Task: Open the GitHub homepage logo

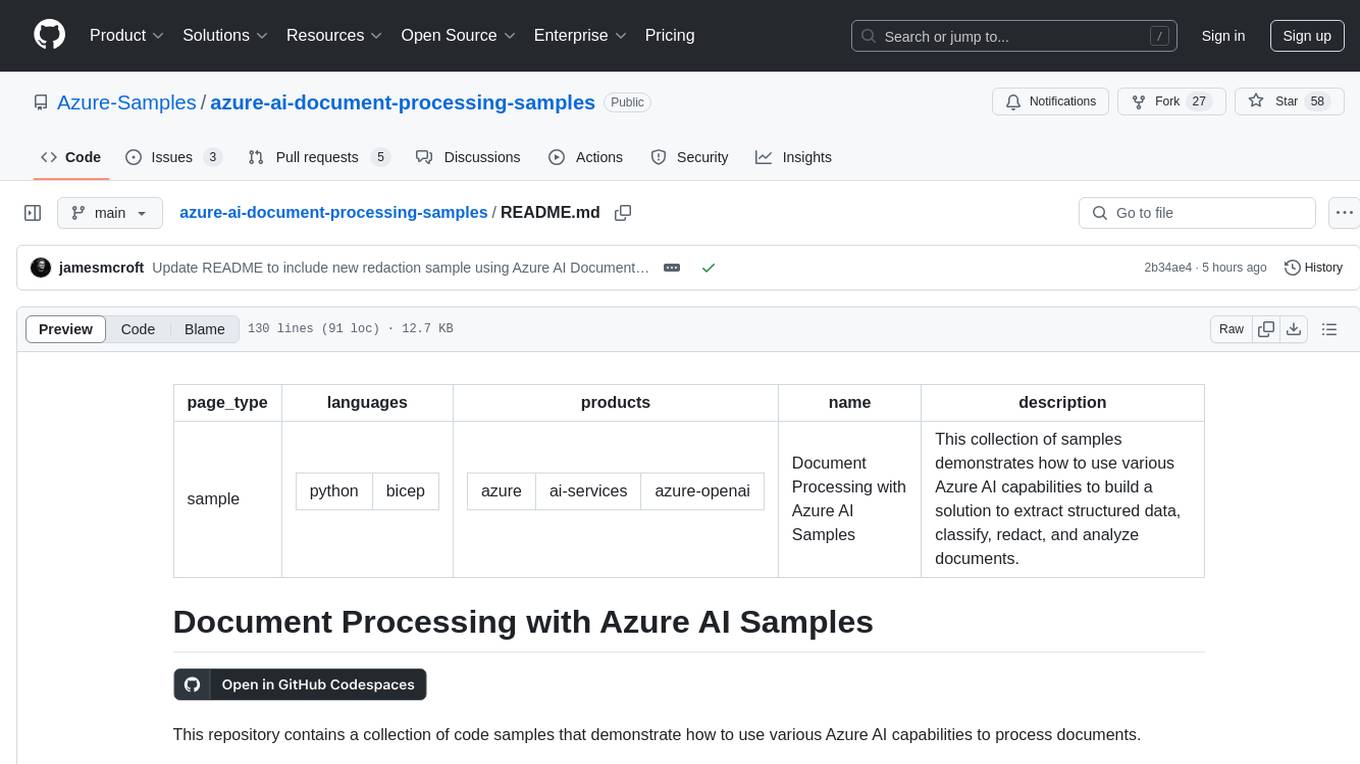Action: coord(49,35)
